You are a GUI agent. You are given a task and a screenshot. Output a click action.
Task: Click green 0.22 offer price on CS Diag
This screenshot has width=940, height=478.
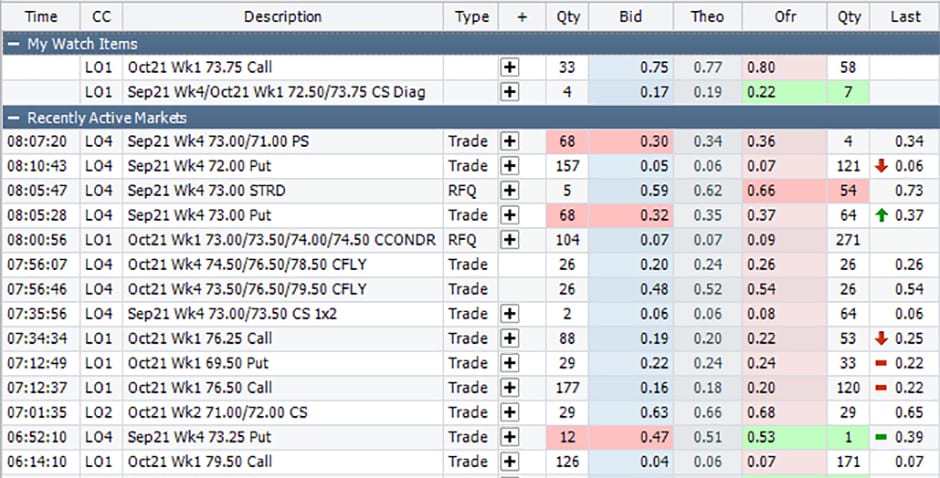pos(784,92)
